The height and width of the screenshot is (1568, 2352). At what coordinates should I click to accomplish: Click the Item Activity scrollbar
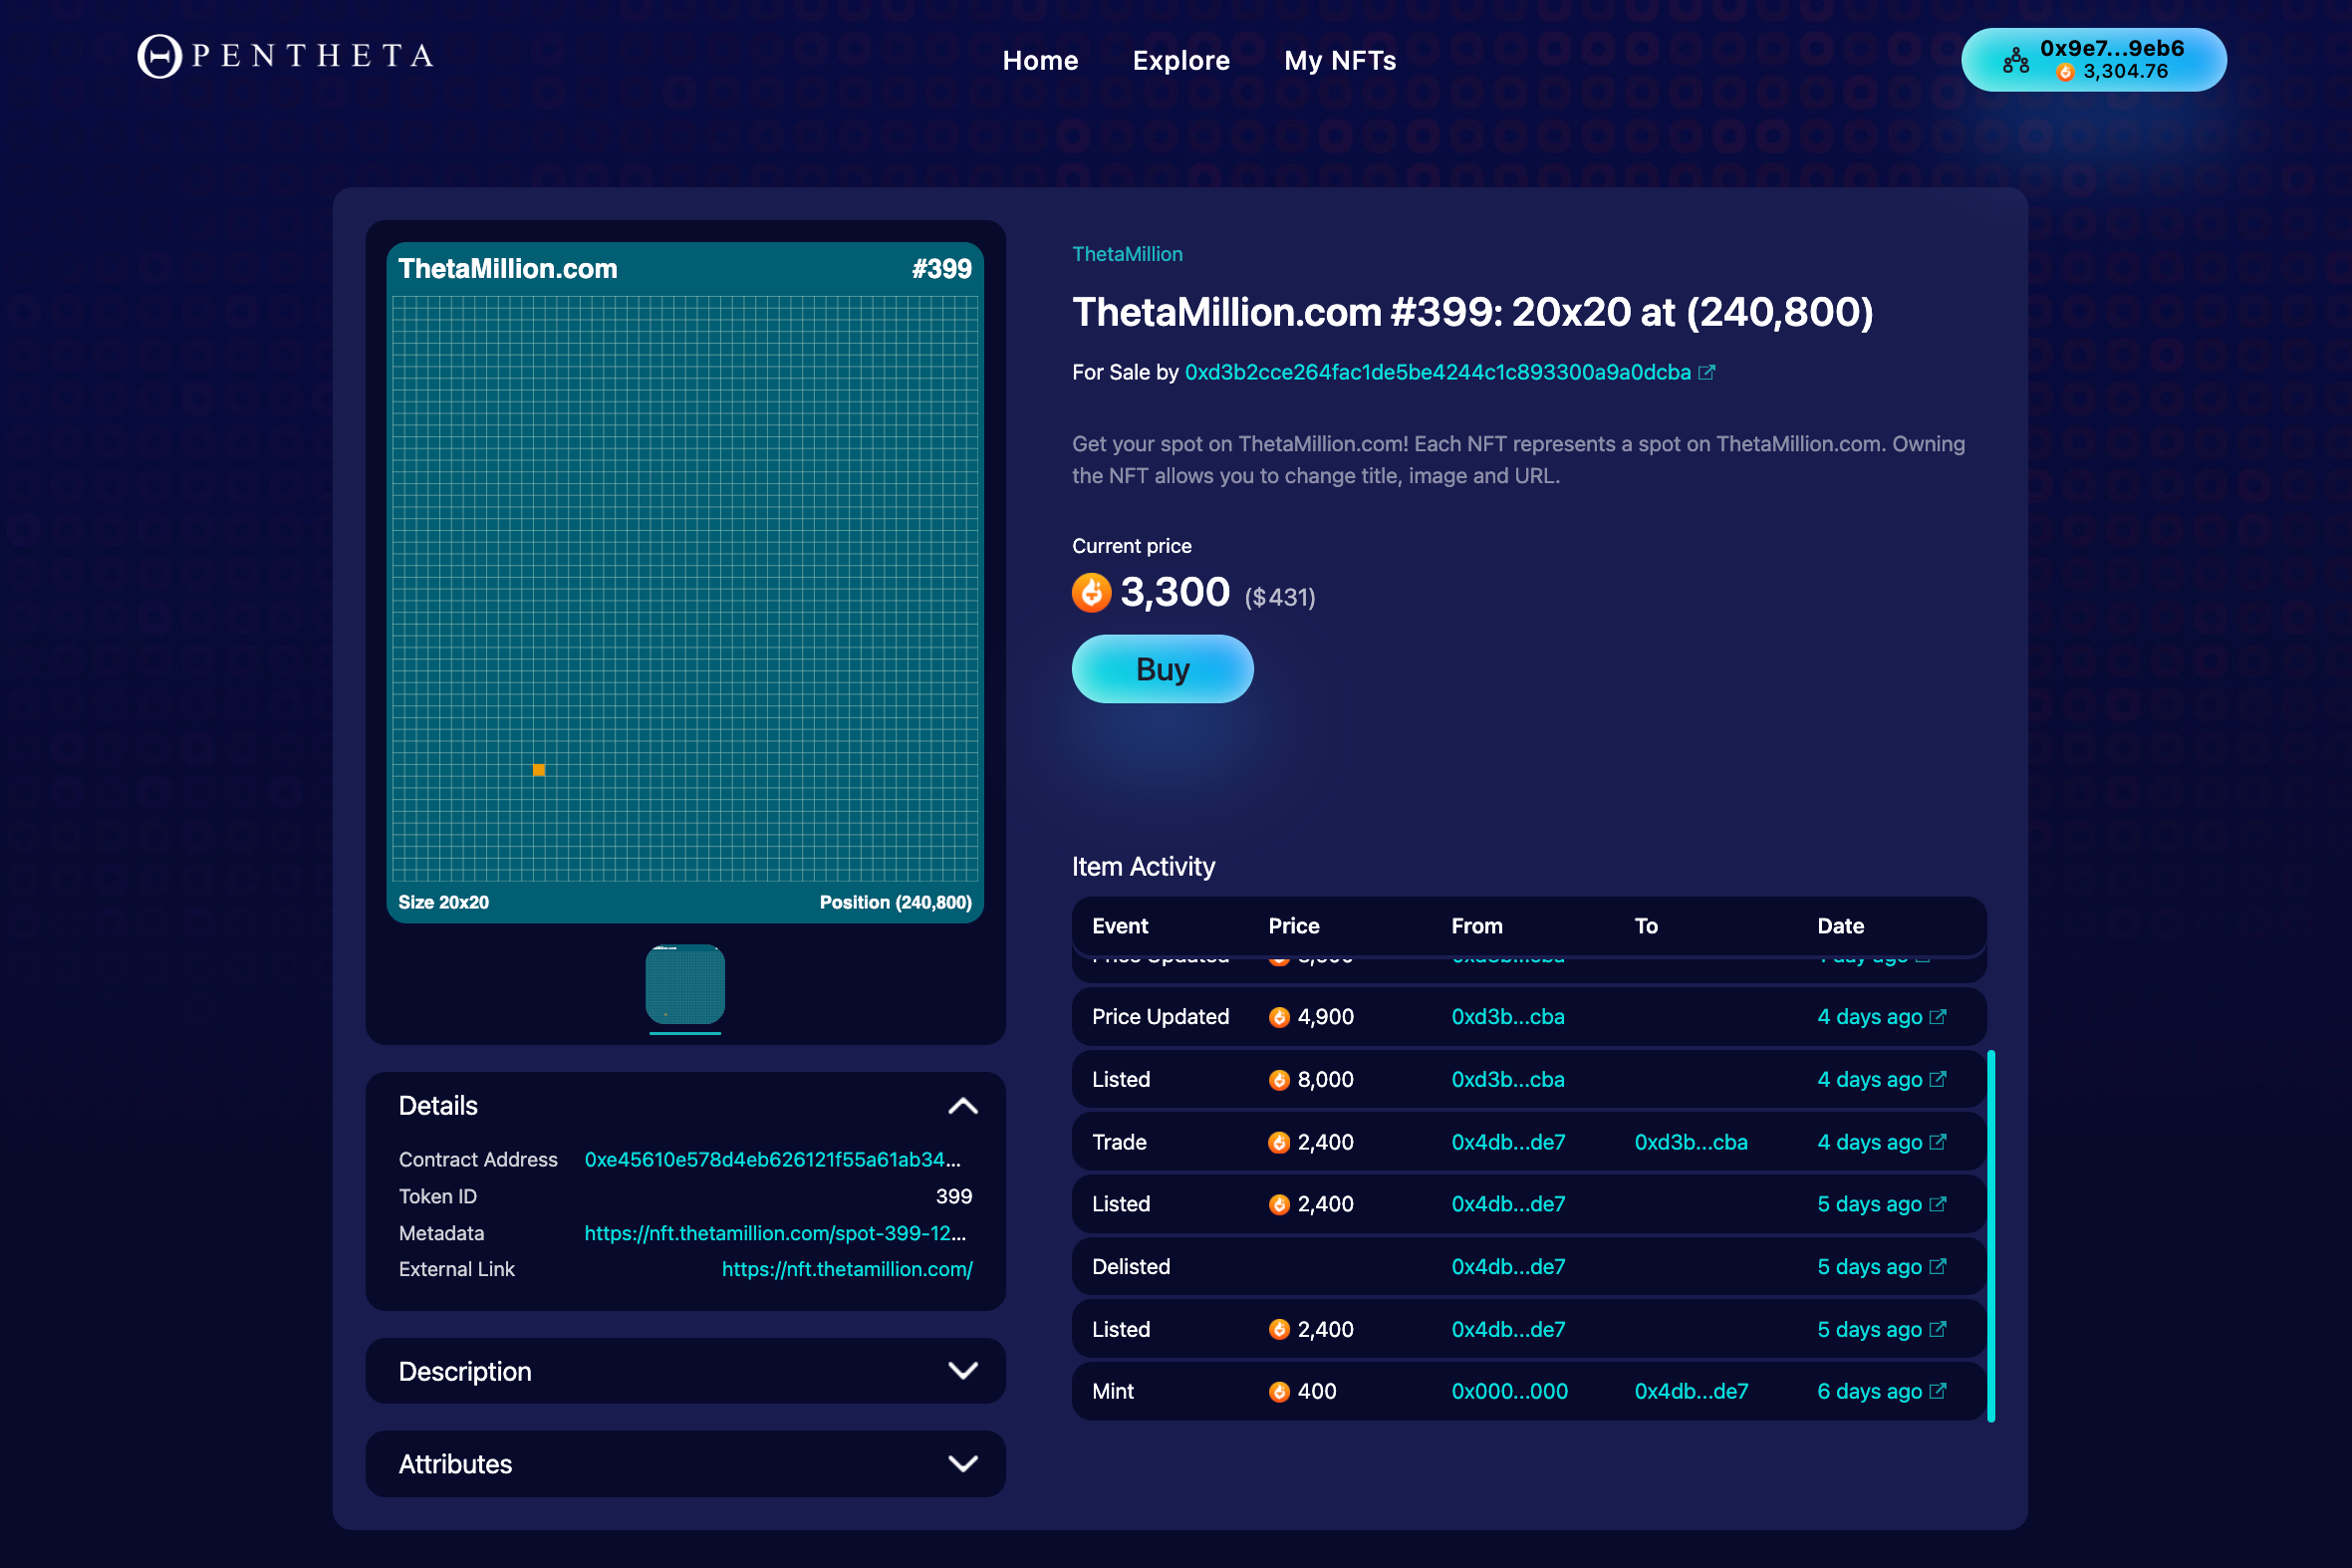[x=1991, y=1235]
